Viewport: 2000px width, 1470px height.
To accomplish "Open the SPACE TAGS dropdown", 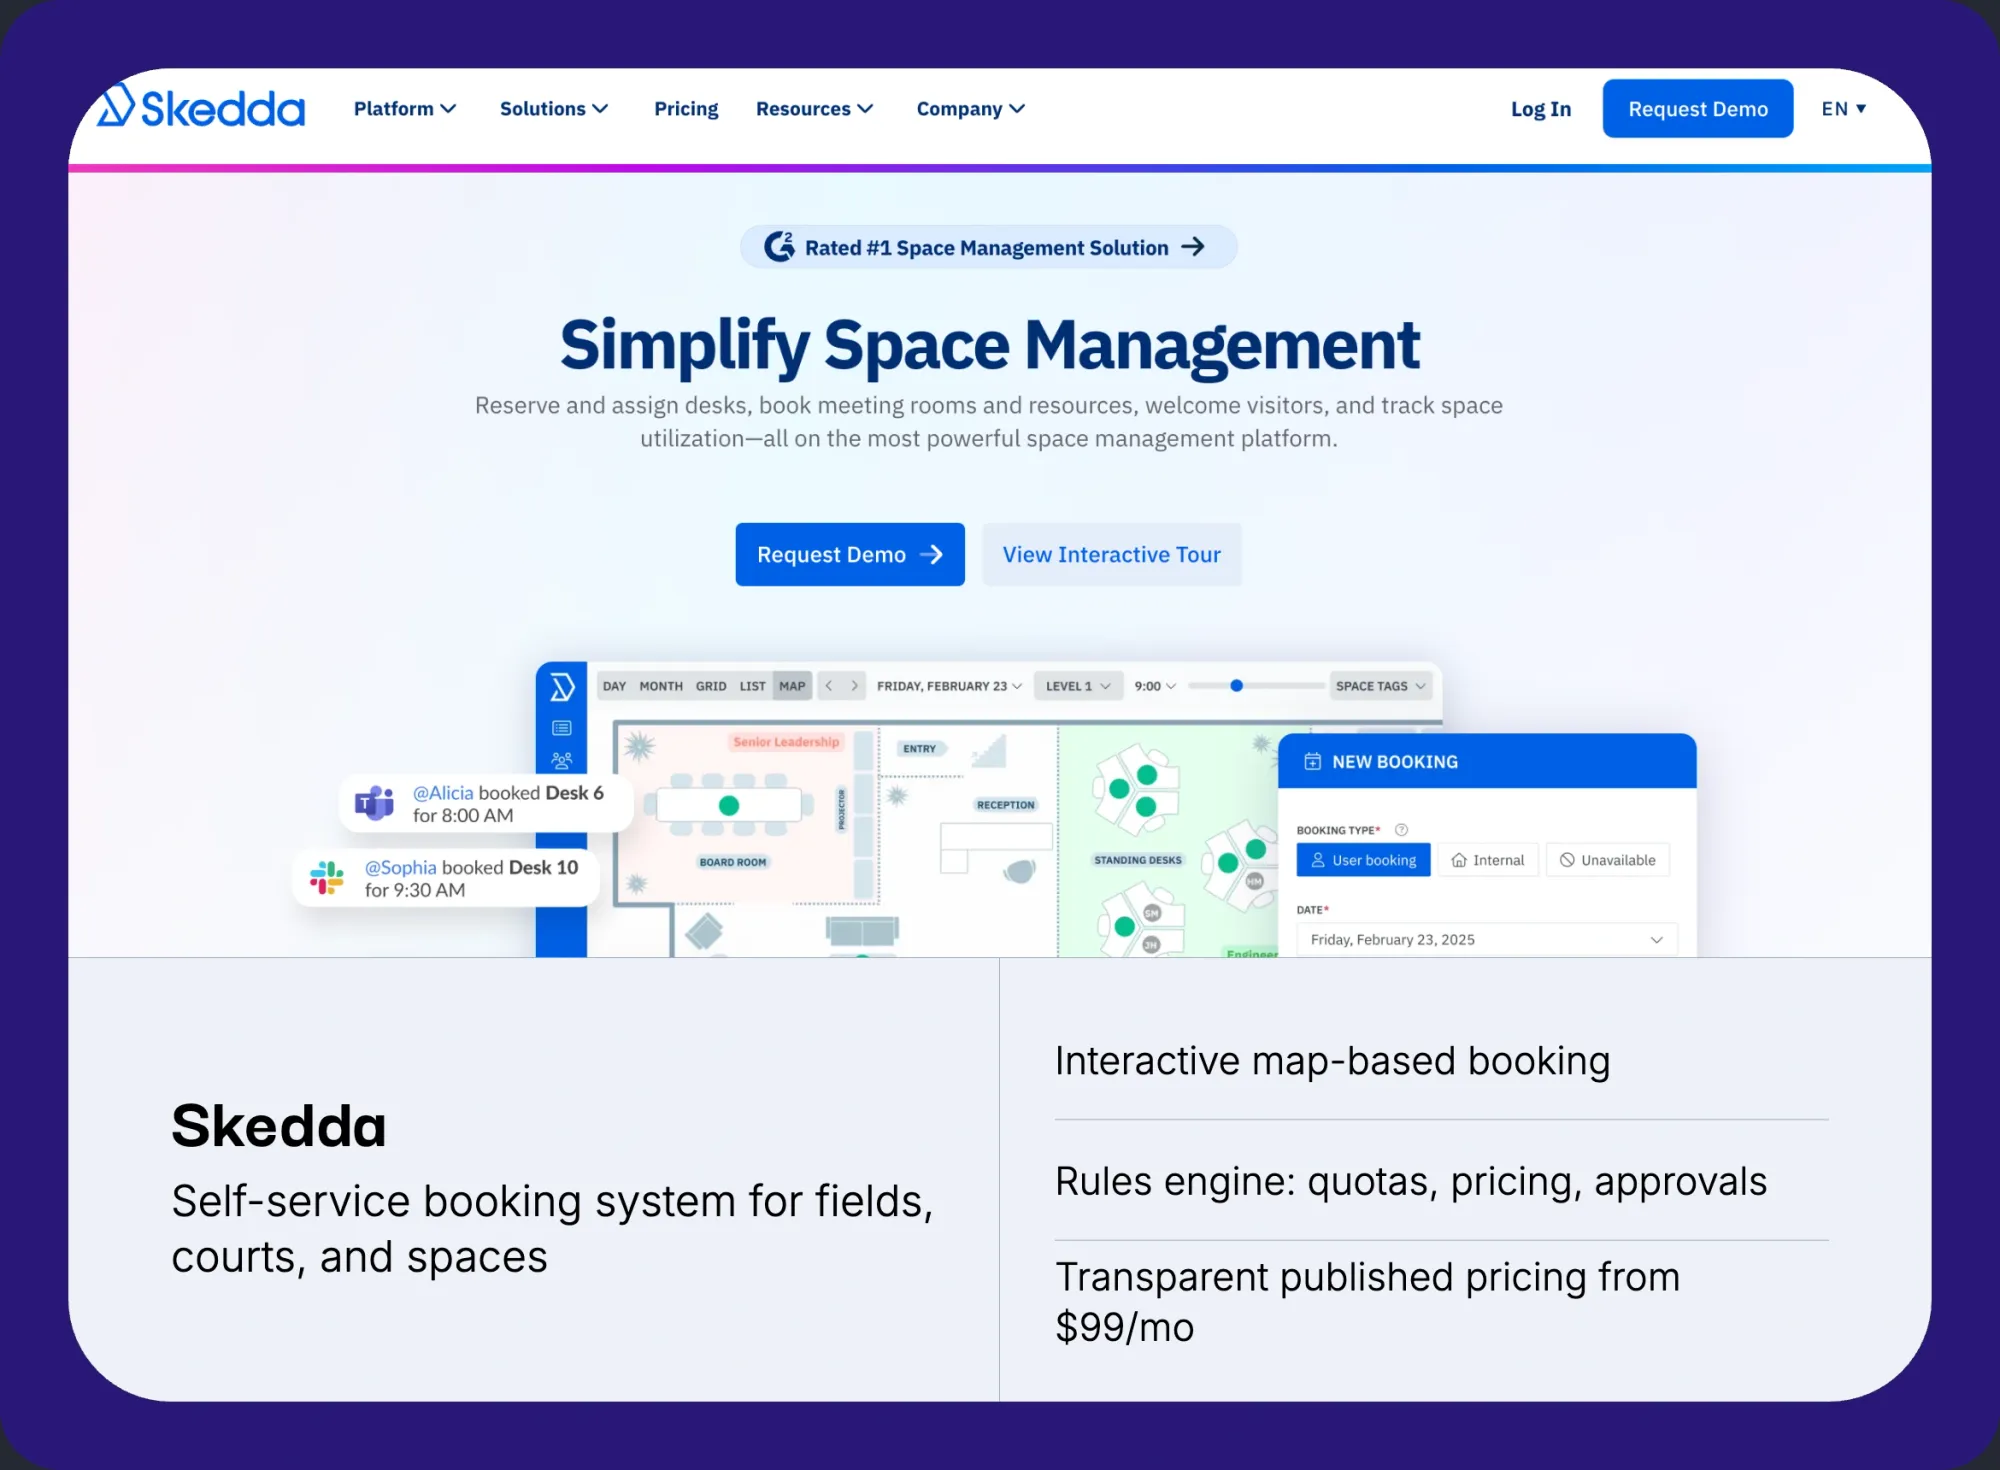I will pyautogui.click(x=1381, y=686).
